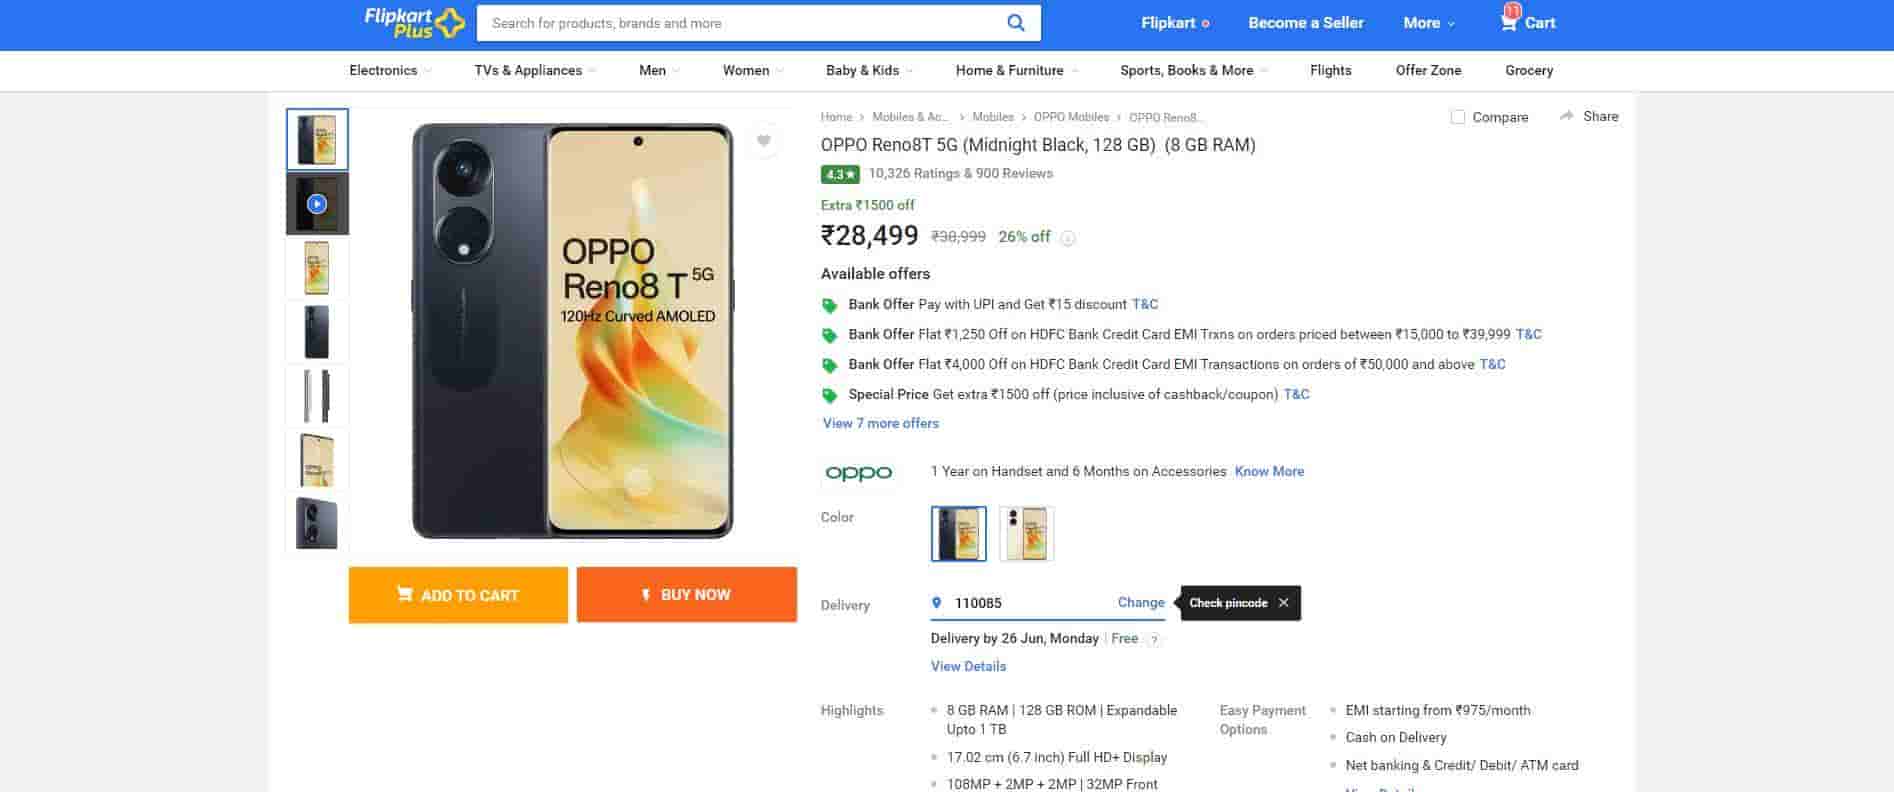Play the product video thumbnail
1894x792 pixels.
(x=317, y=204)
